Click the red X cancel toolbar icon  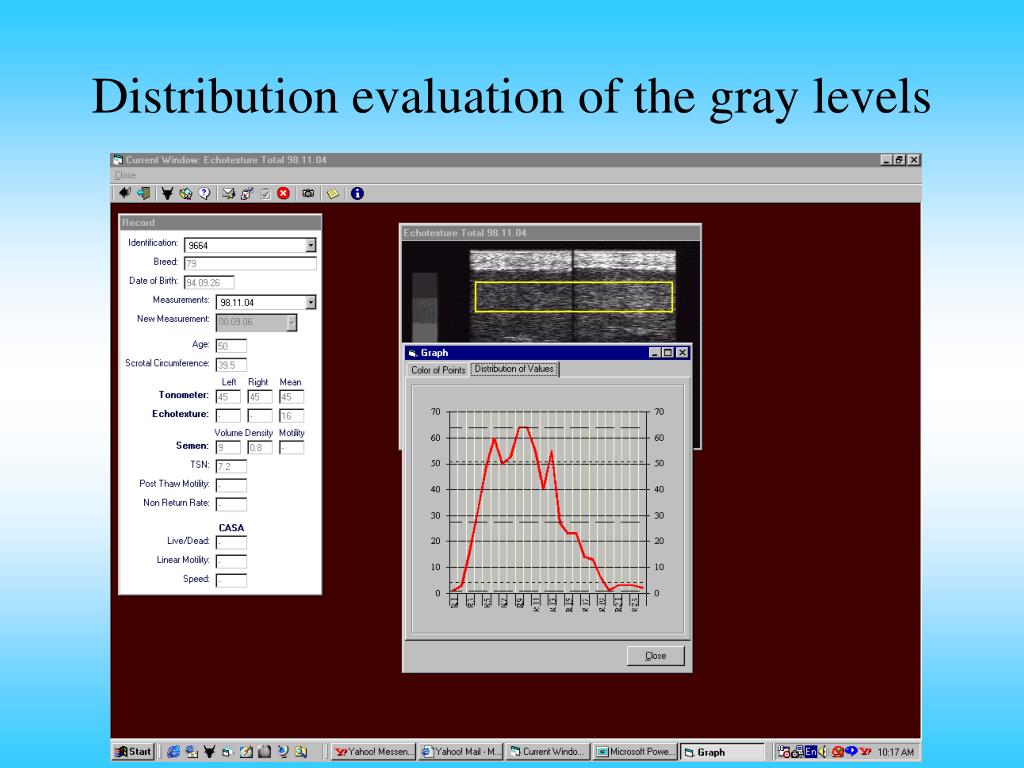[x=283, y=193]
